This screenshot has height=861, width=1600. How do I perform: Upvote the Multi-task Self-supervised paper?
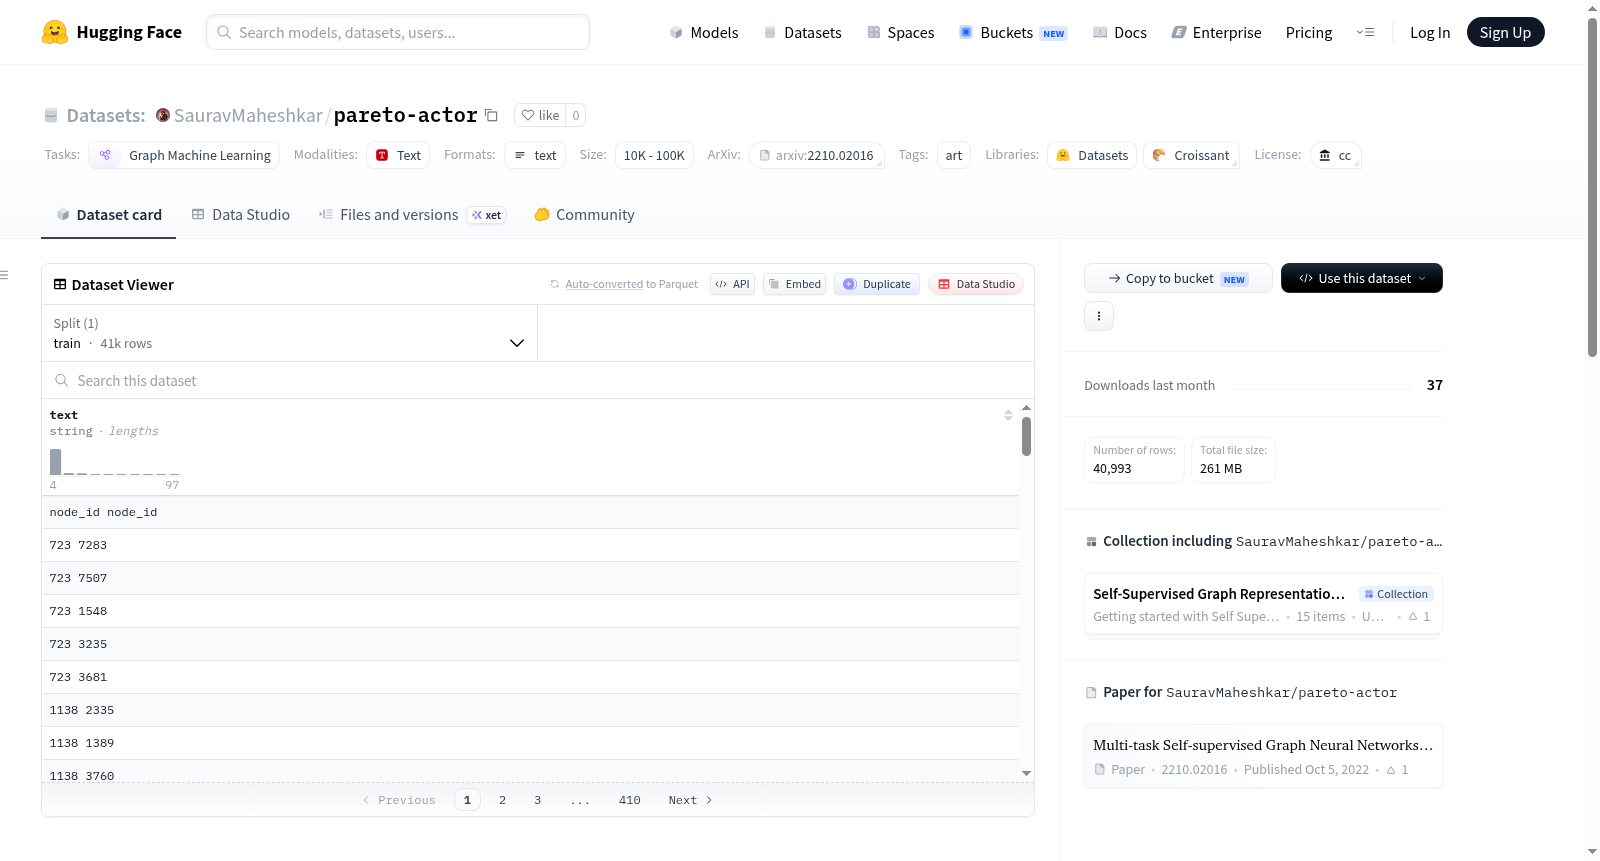tap(1397, 769)
